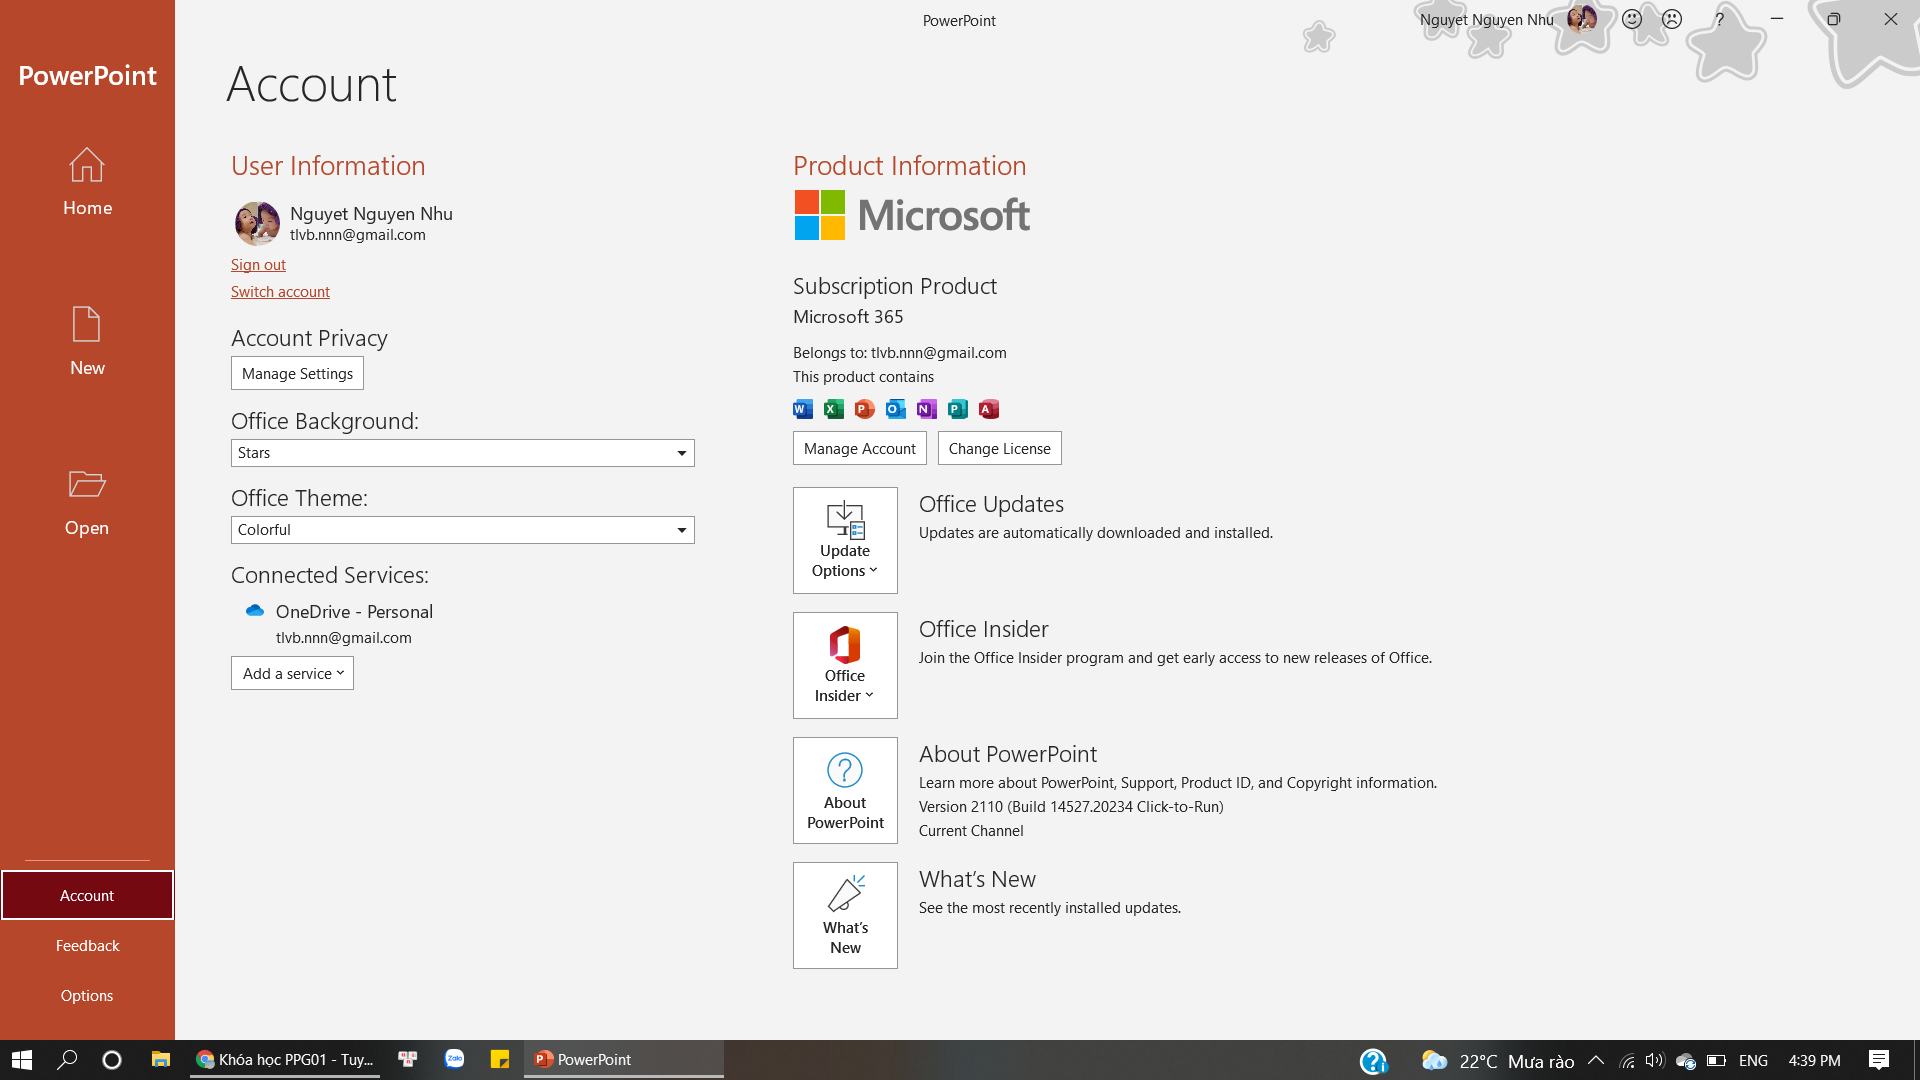This screenshot has width=1920, height=1080.
Task: Click the Microsoft 365 subscription text
Action: [x=848, y=316]
